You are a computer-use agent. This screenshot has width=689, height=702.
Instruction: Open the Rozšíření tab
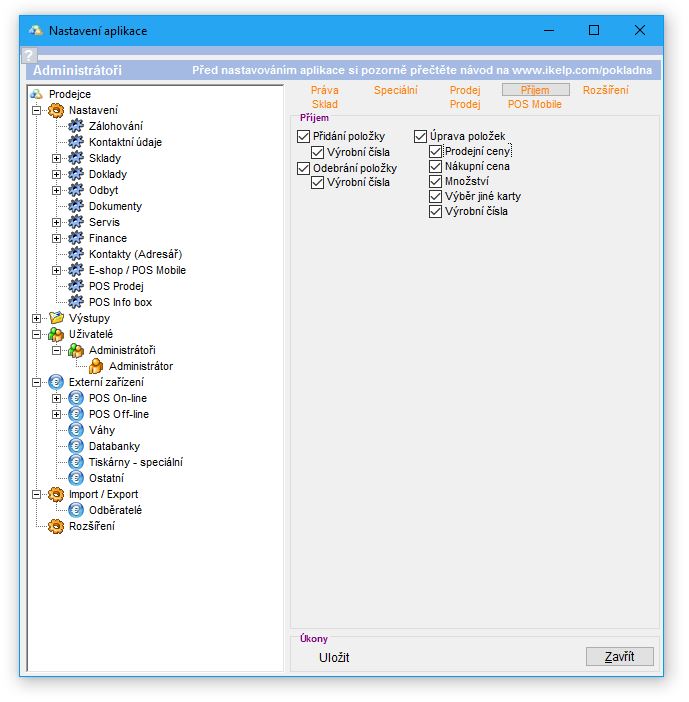(605, 91)
